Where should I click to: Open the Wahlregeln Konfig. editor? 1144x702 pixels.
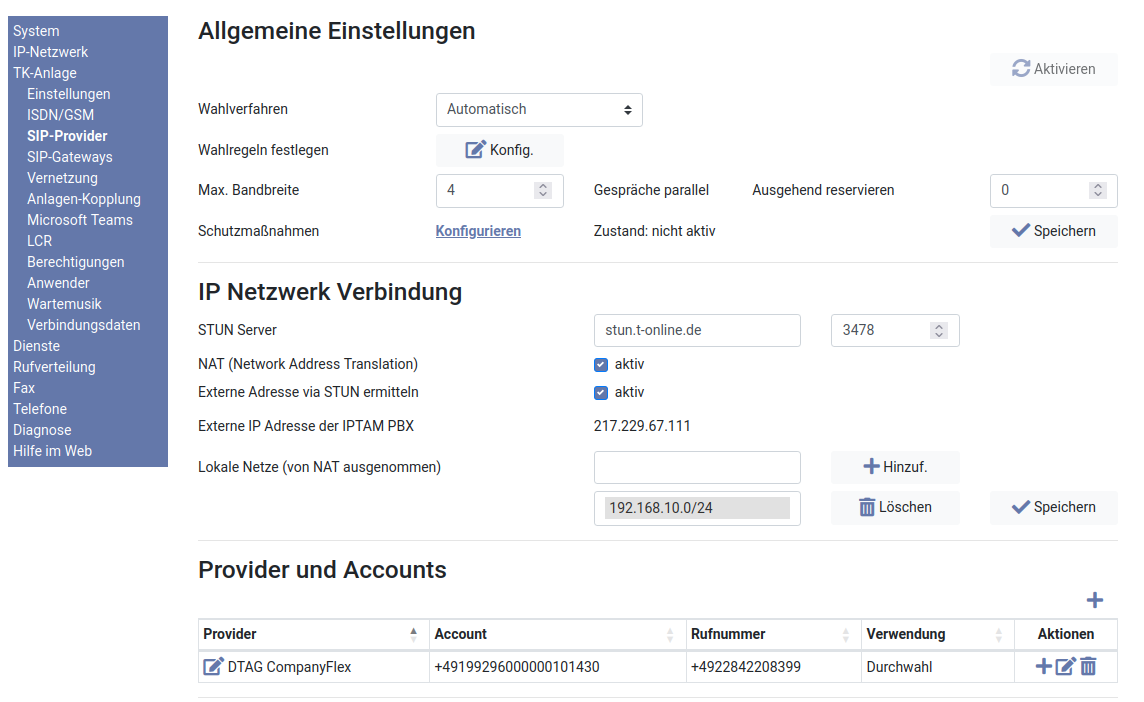[500, 150]
